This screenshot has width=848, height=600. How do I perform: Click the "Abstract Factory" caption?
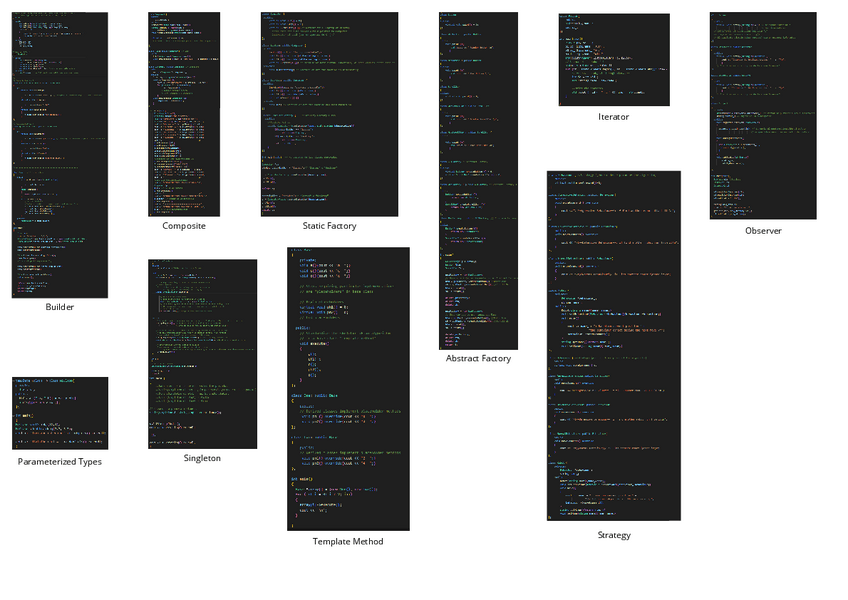click(478, 358)
